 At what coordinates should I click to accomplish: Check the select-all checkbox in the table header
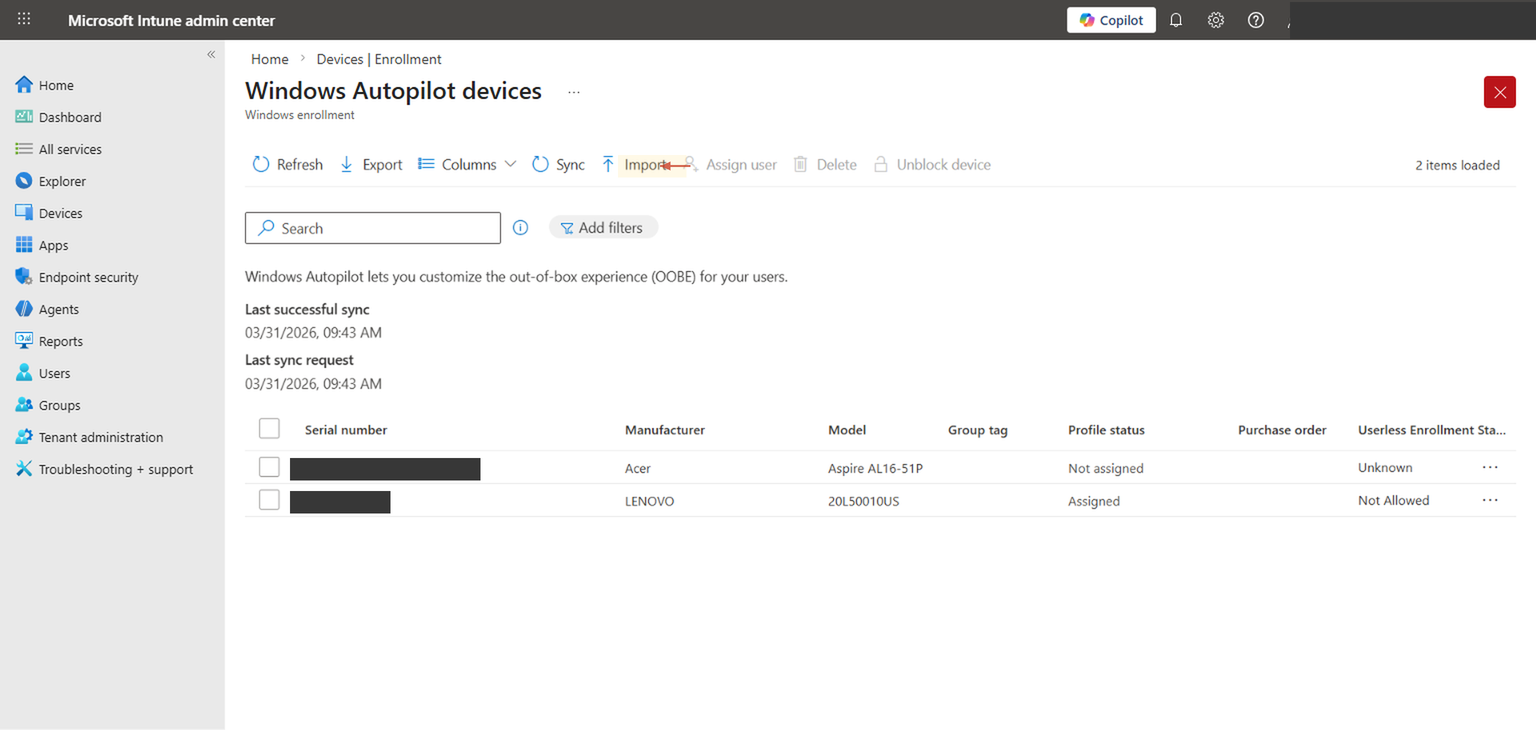click(x=268, y=427)
